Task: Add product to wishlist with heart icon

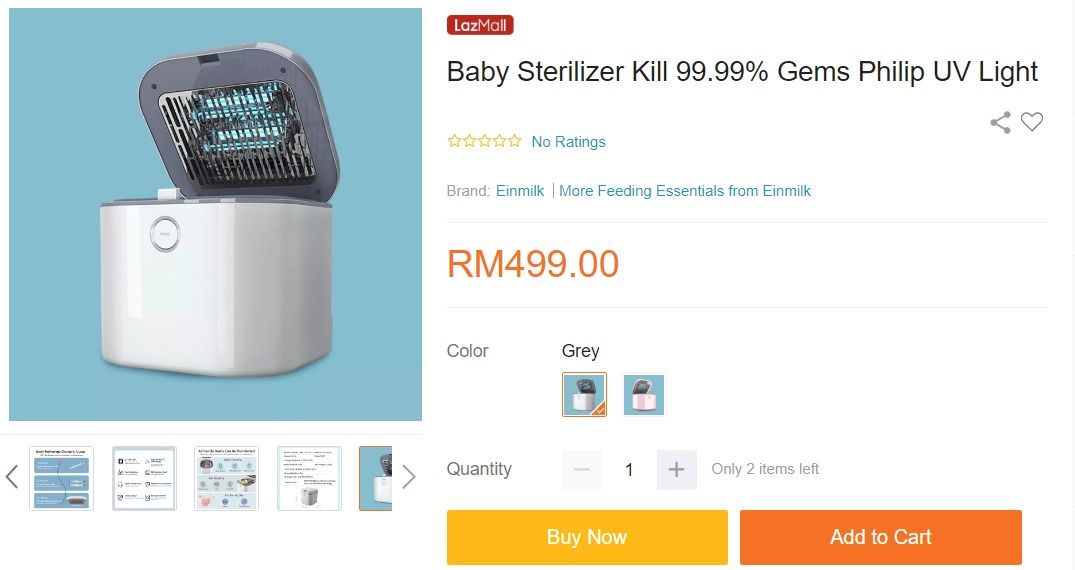Action: click(x=1032, y=122)
